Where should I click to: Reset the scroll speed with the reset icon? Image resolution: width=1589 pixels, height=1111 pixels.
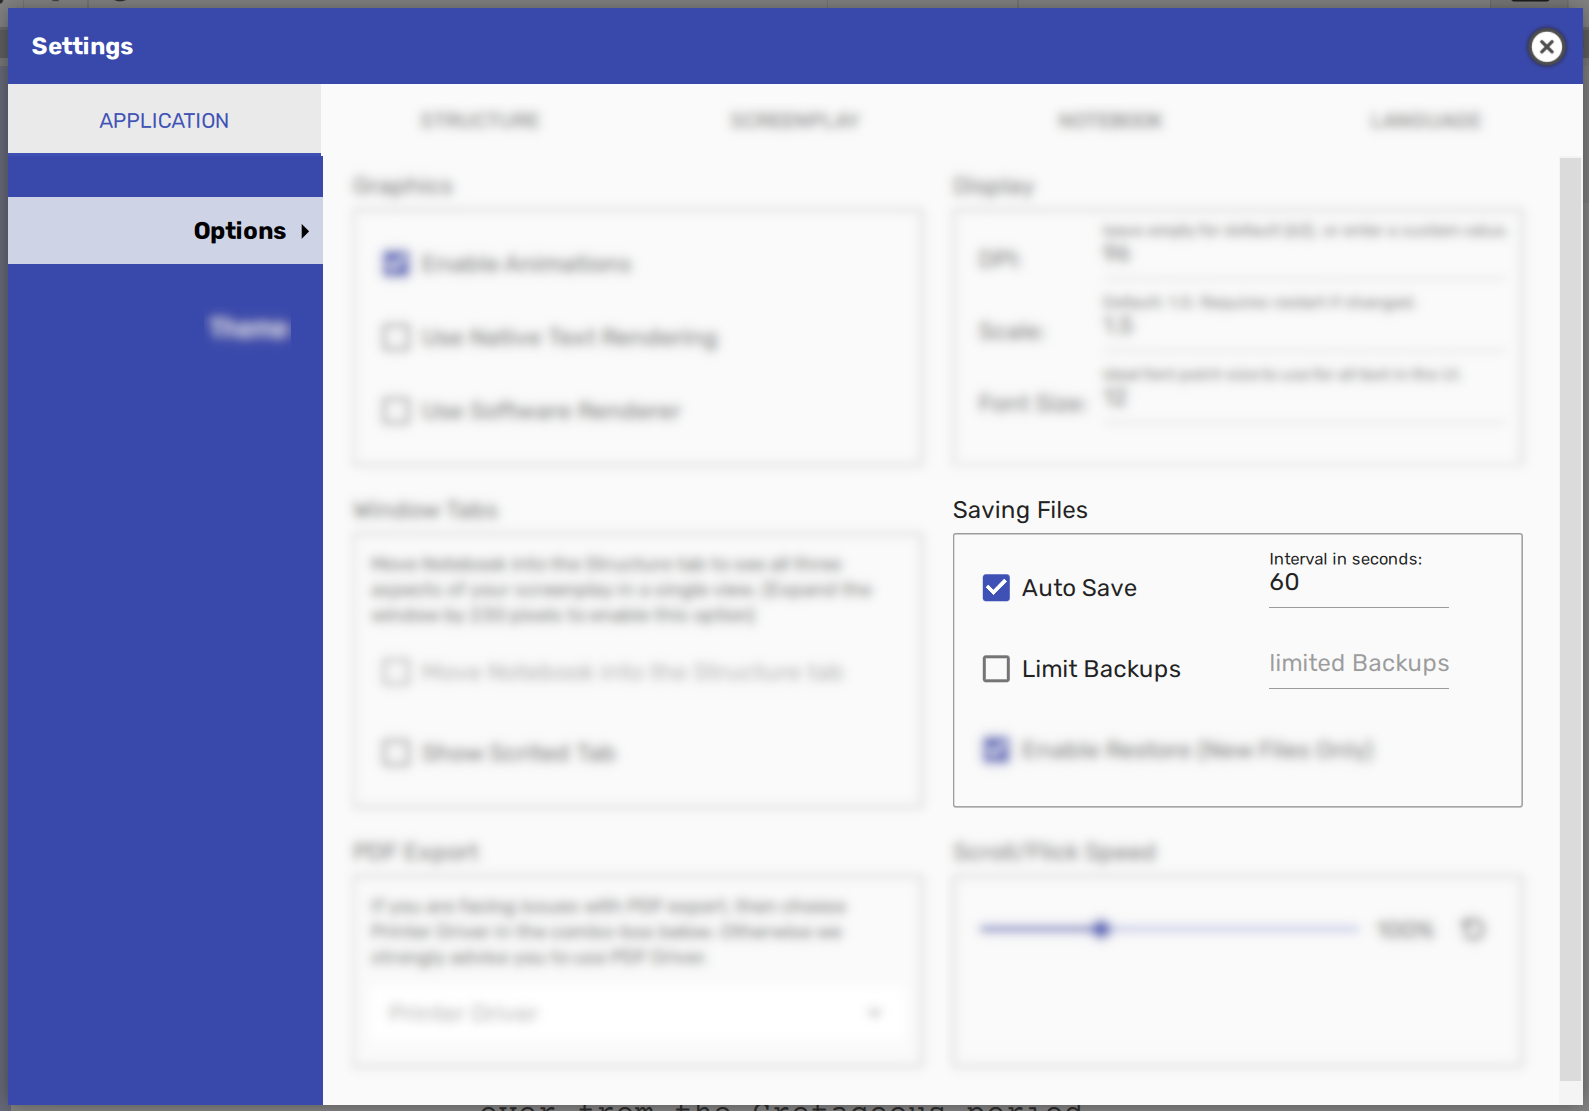click(x=1473, y=930)
